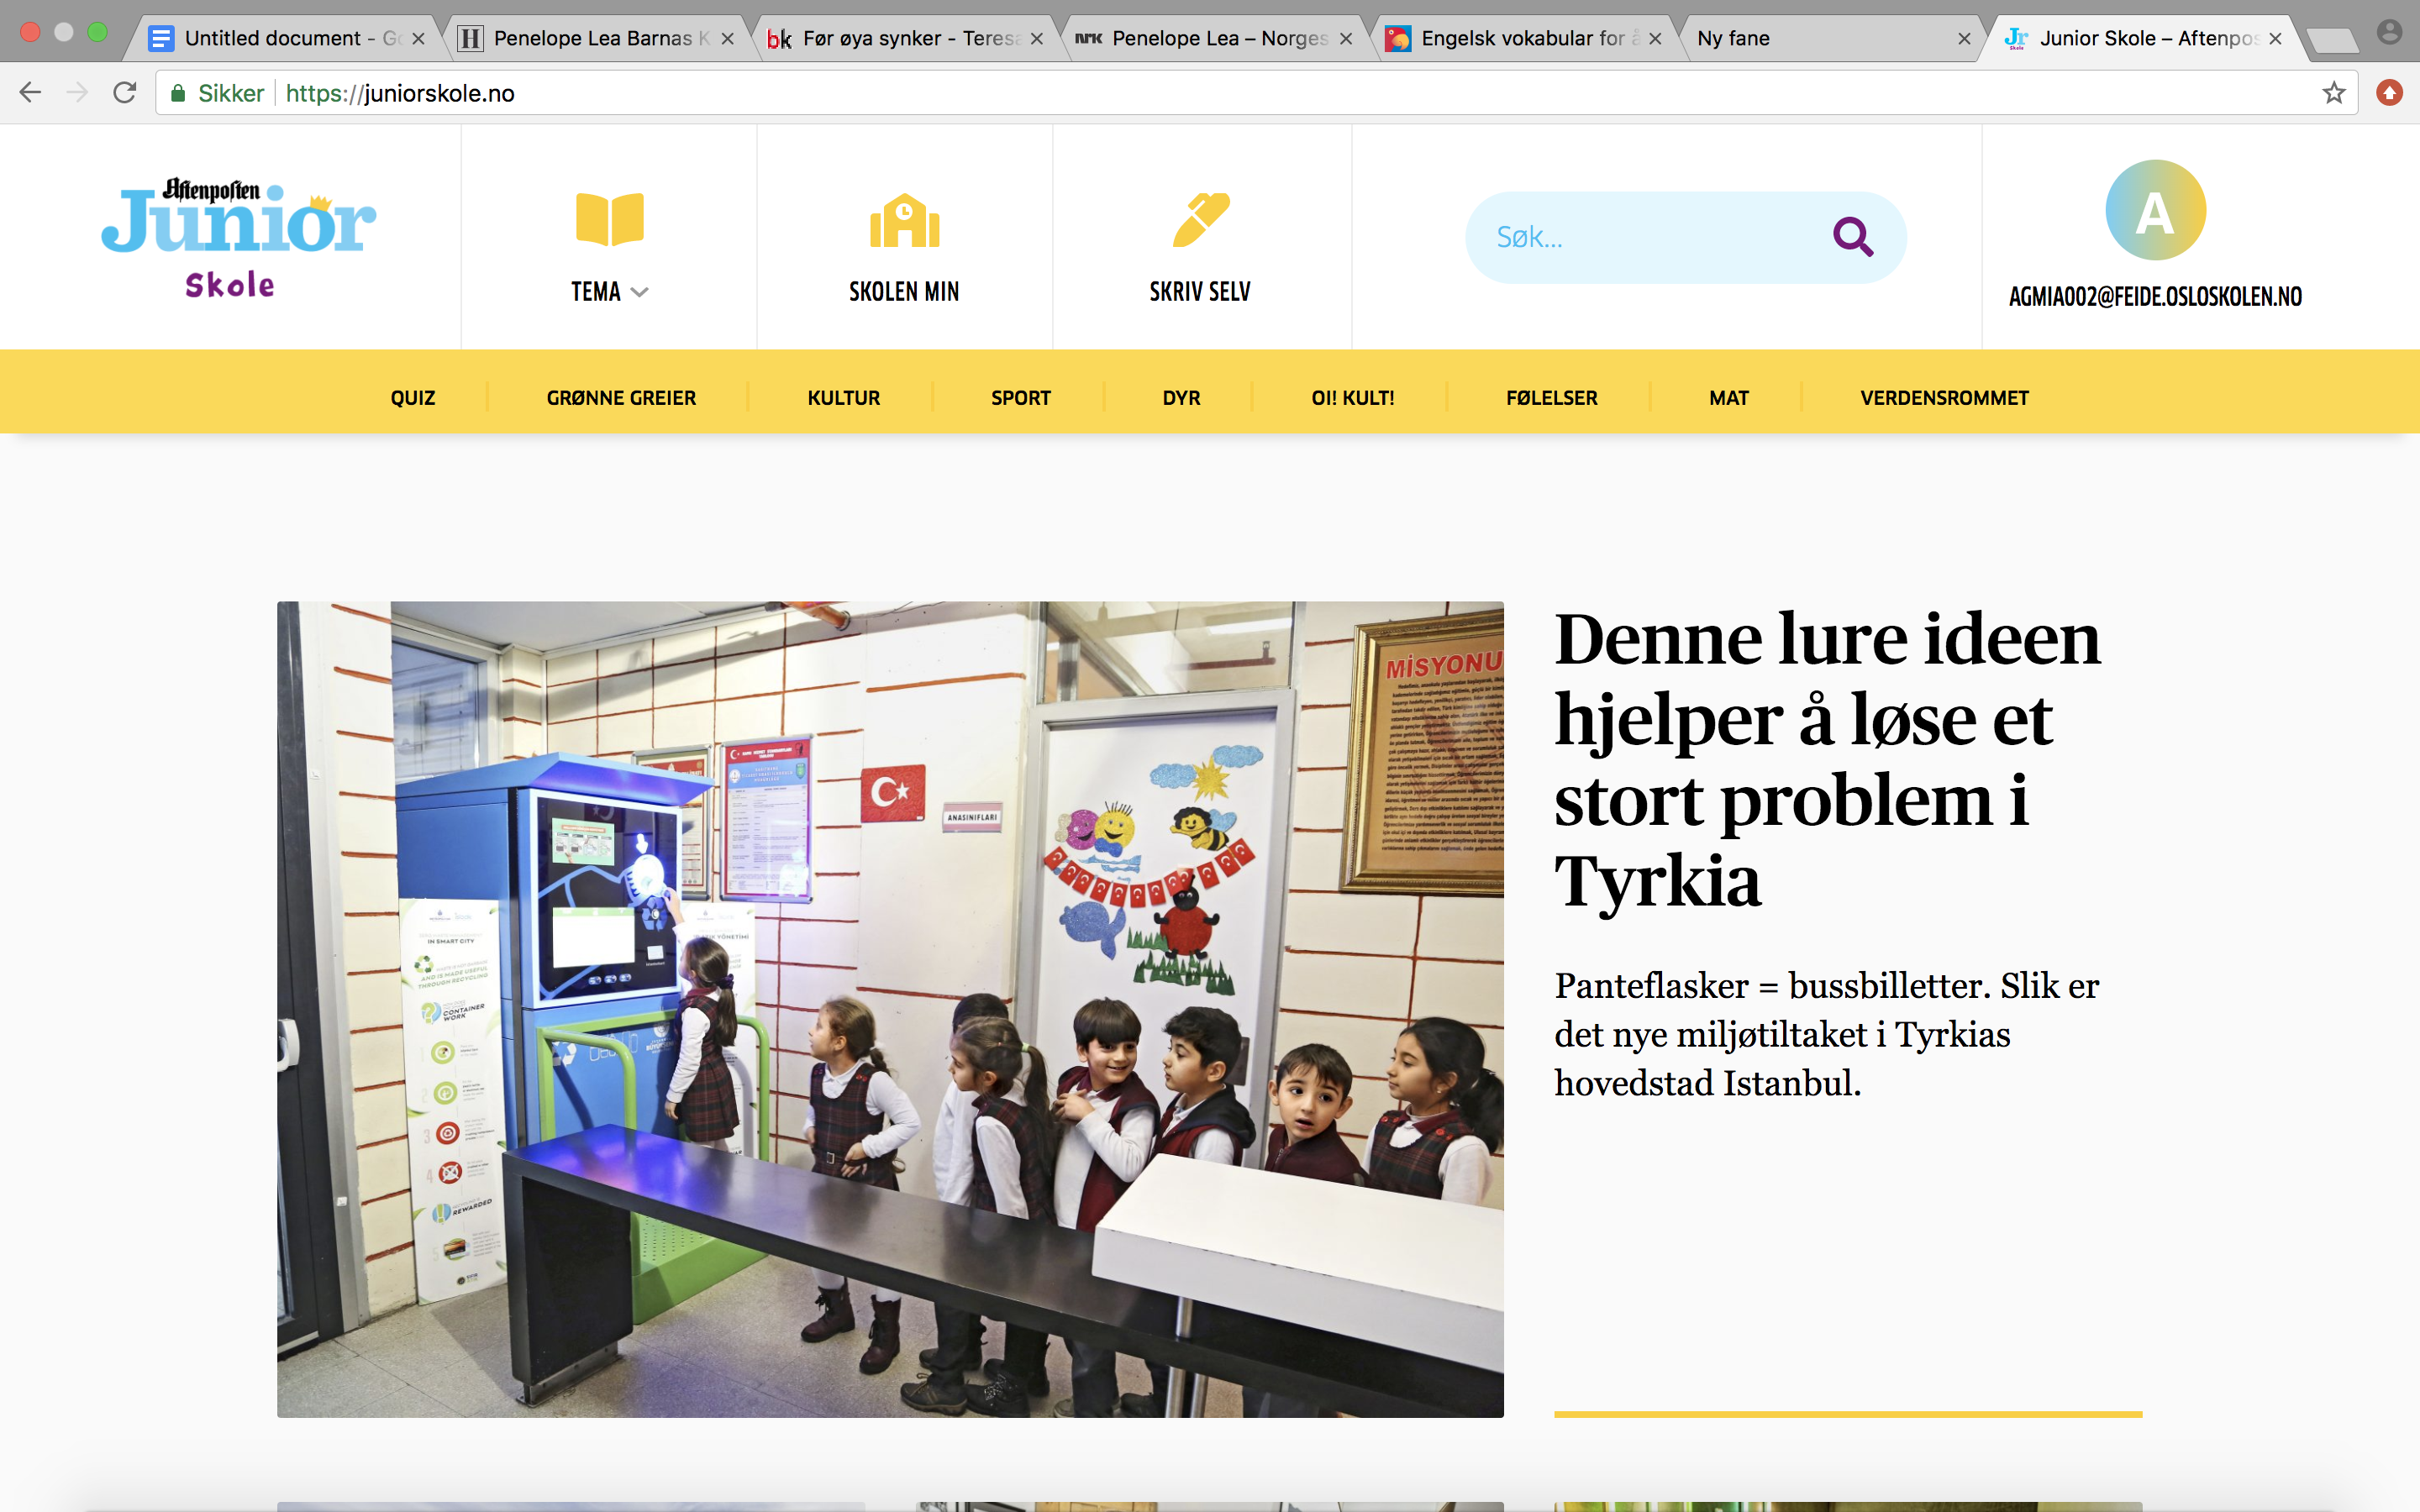2420x1512 pixels.
Task: Click the SKOLEN MIN label
Action: tap(904, 292)
